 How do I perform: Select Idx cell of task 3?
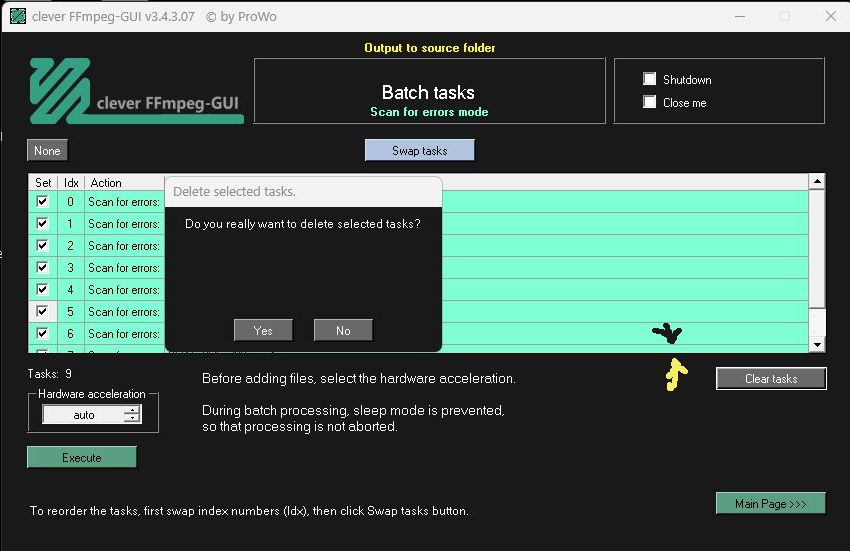pos(70,267)
